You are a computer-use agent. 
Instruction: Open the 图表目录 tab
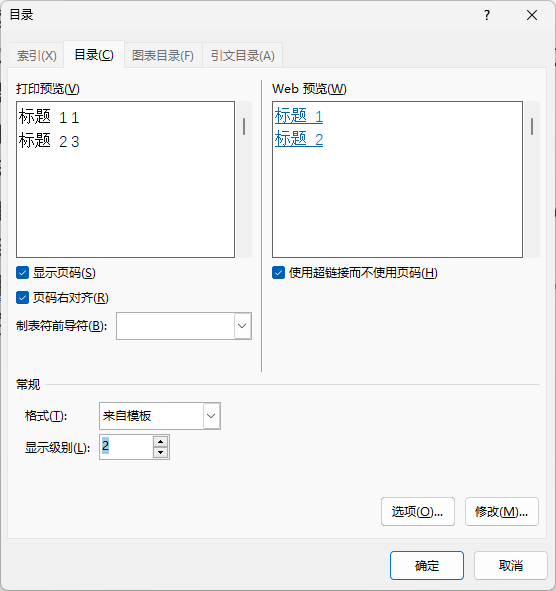tap(163, 55)
